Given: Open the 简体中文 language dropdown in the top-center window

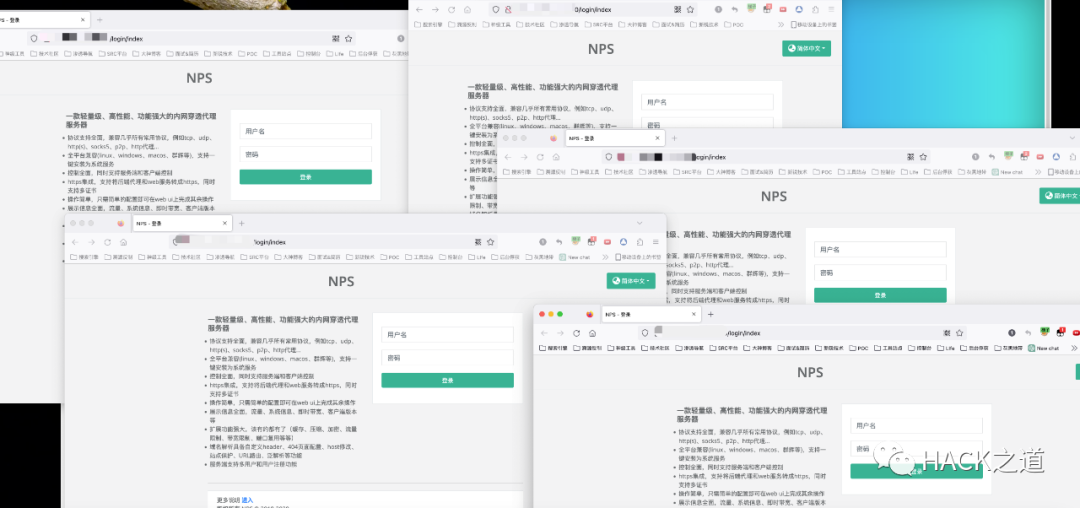Looking at the screenshot, I should coord(807,48).
